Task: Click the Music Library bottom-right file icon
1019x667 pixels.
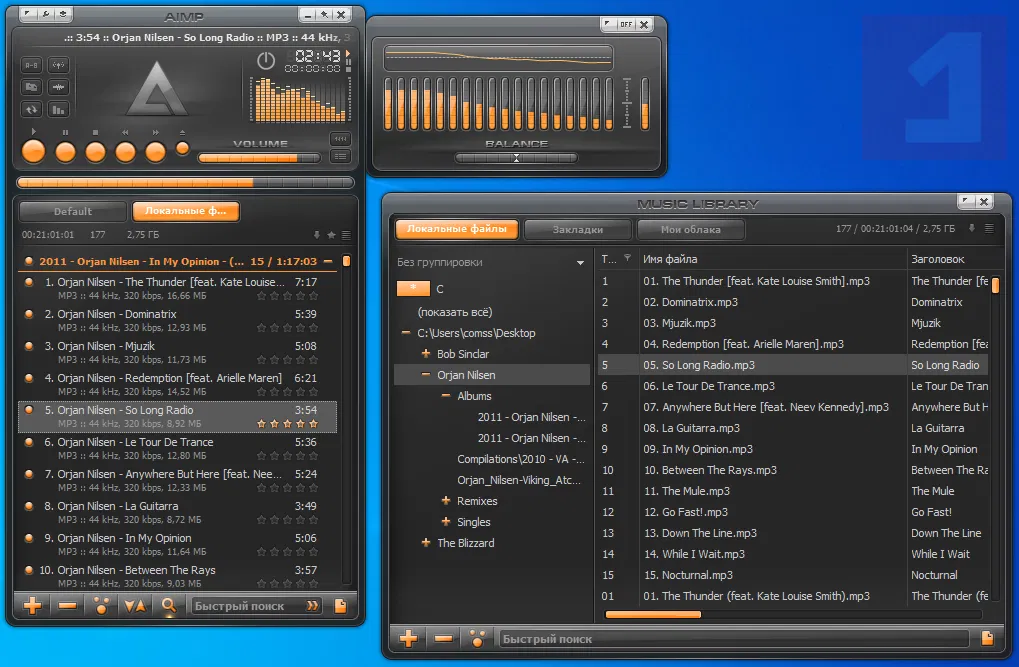Action: pos(987,638)
